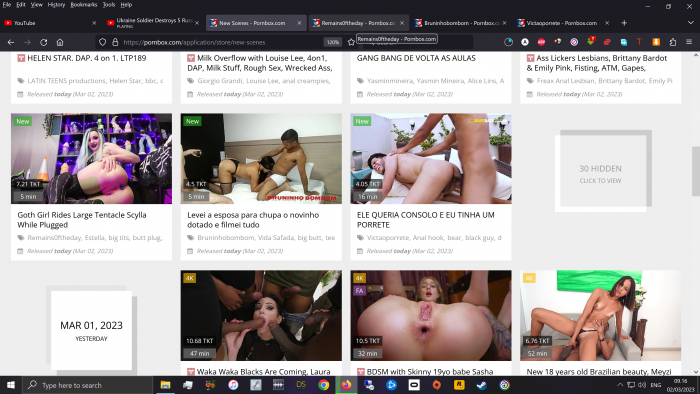Click the Windows taskbar search box
This screenshot has height=394, width=700.
87,385
